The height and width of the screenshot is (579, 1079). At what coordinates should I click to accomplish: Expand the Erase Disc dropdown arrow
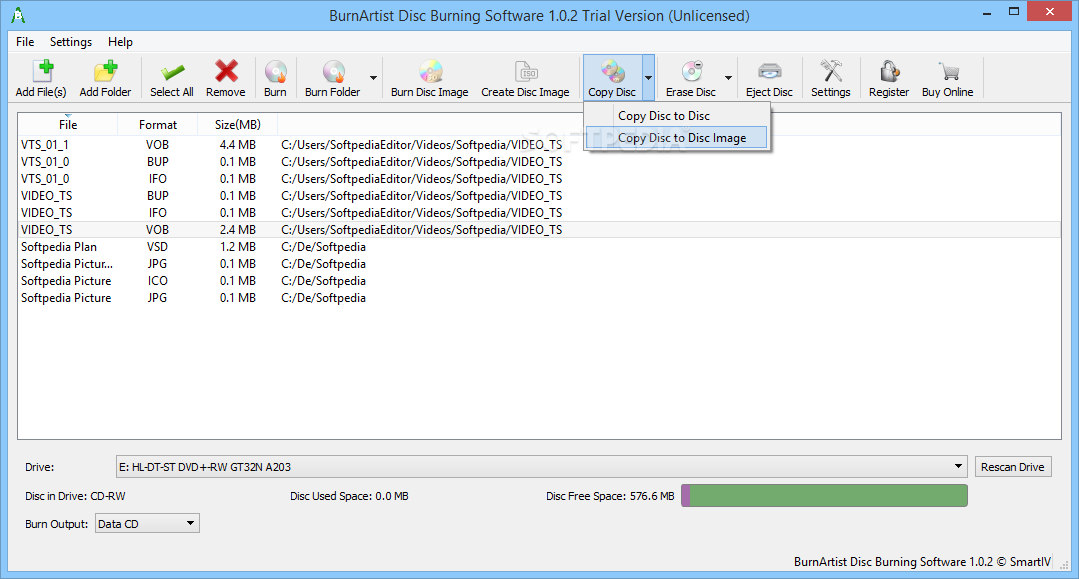click(x=728, y=78)
